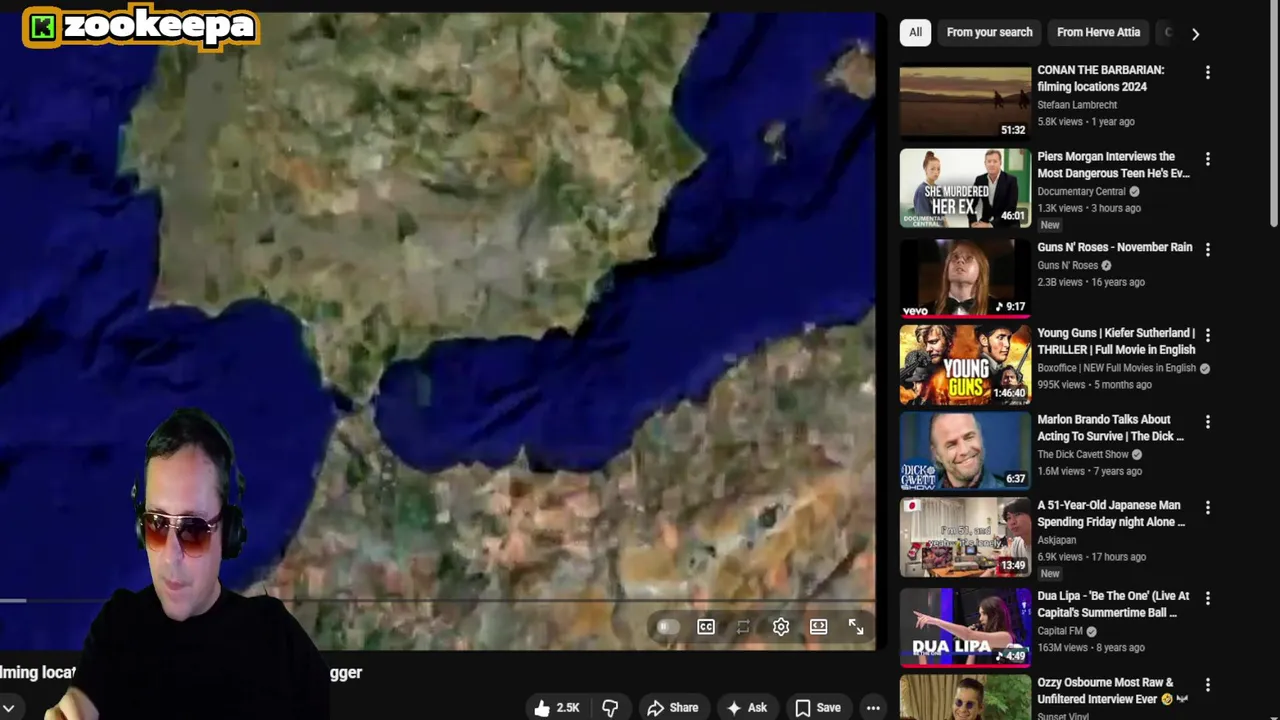Save the video to a playlist
The image size is (1280, 720).
click(818, 708)
